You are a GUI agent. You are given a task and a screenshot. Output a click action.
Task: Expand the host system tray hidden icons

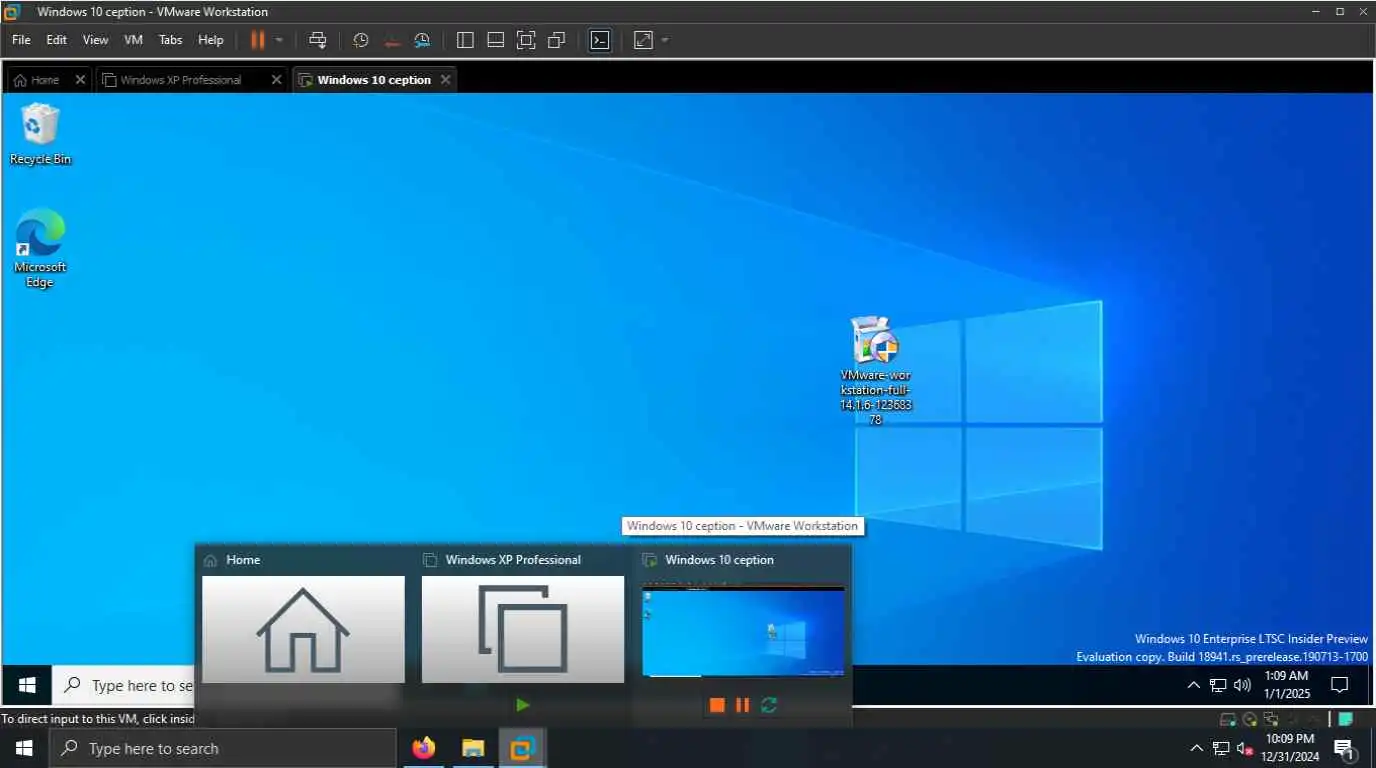[1197, 748]
